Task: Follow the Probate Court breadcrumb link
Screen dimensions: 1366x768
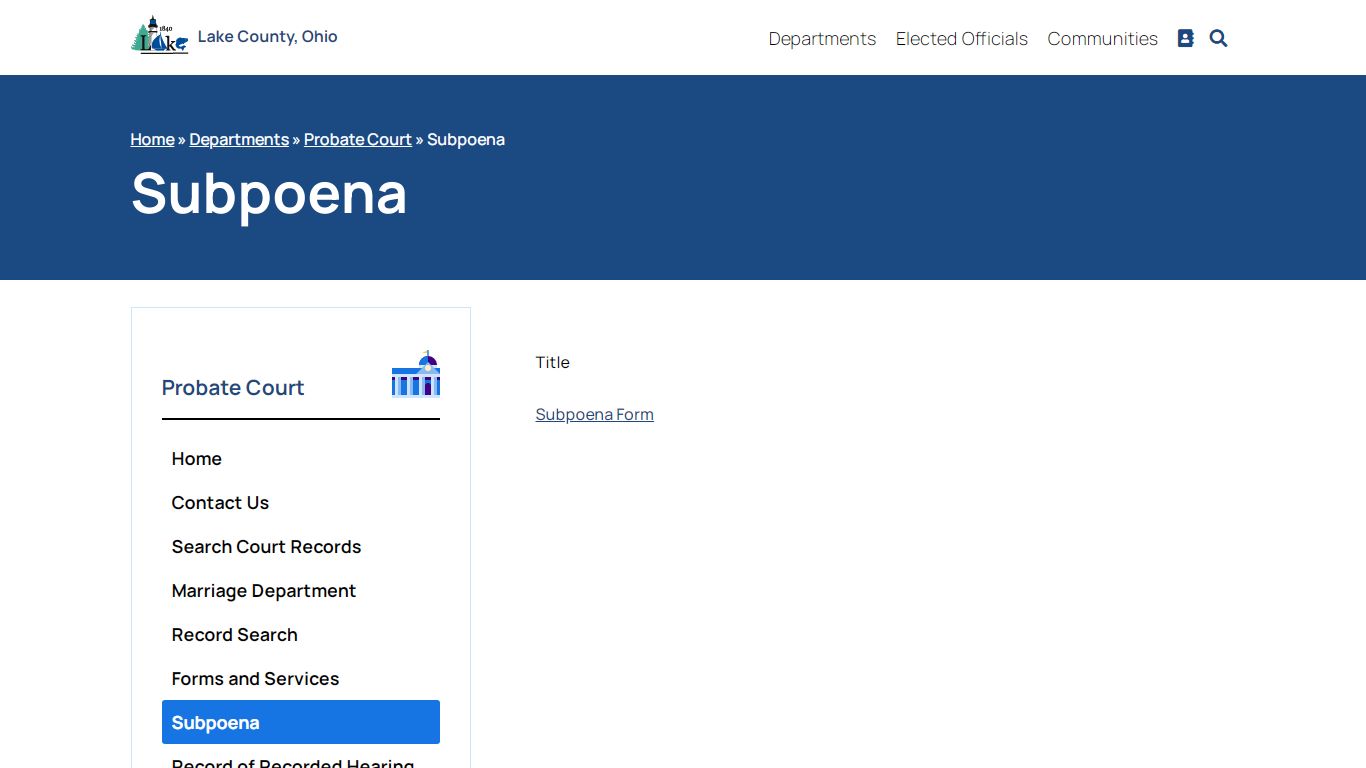Action: 358,139
